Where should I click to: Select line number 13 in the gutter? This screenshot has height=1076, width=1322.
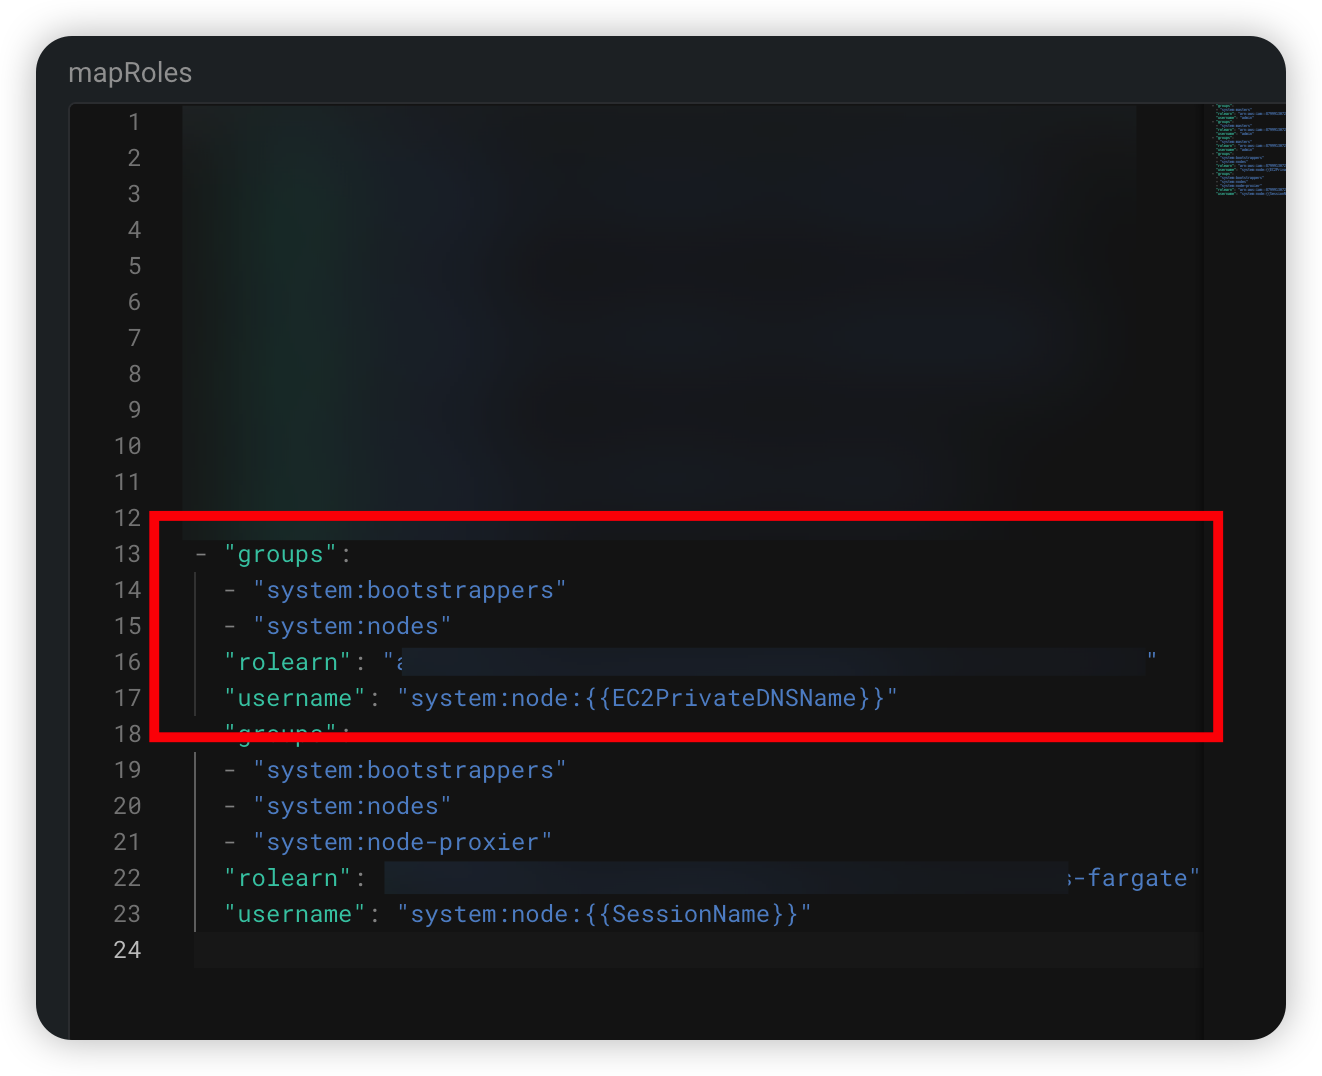tap(128, 554)
